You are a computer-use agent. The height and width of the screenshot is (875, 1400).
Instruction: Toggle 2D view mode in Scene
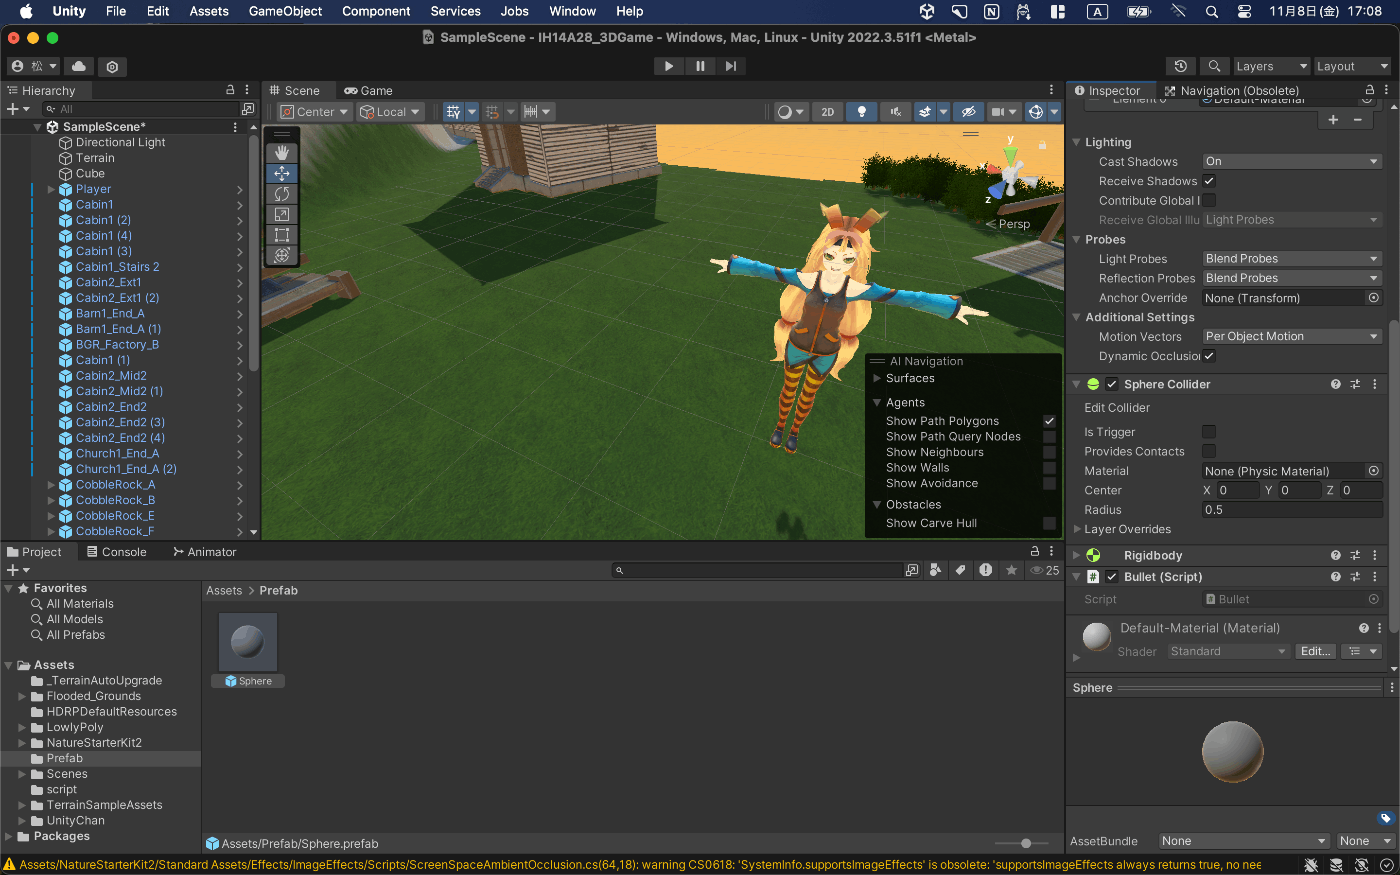coord(828,112)
